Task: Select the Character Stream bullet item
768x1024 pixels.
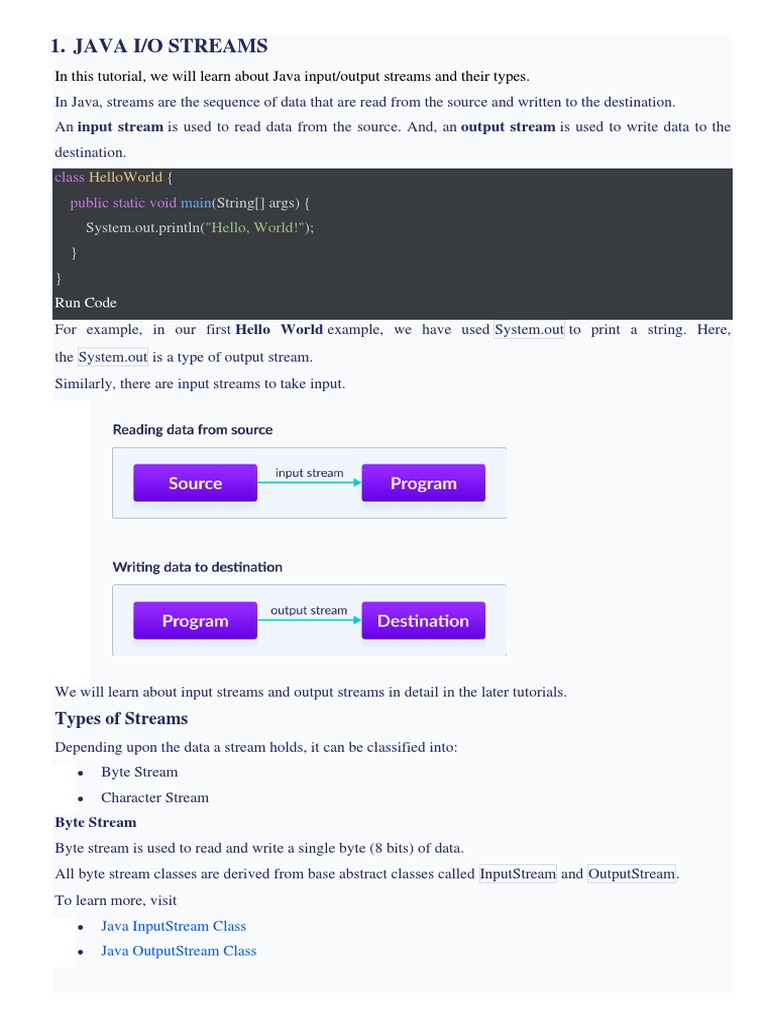Action: point(155,798)
